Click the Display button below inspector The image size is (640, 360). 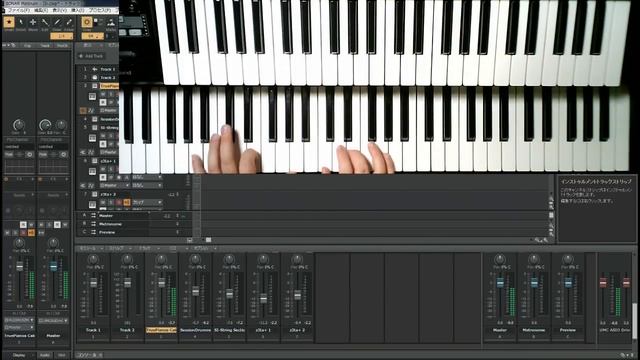pyautogui.click(x=19, y=355)
